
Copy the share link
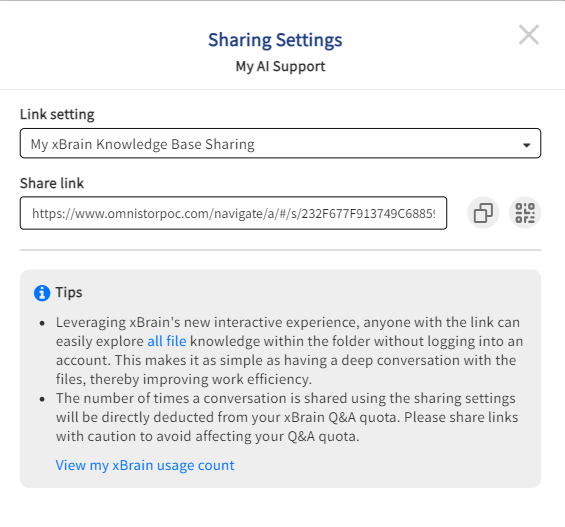click(x=483, y=213)
